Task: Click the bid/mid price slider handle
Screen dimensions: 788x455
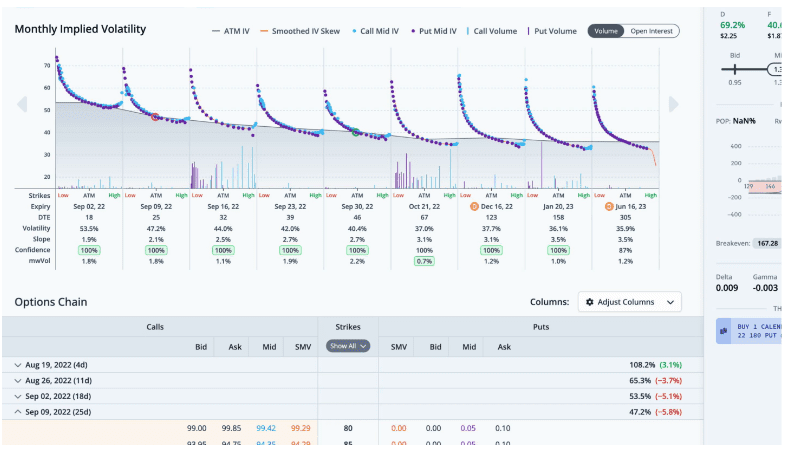Action: tap(735, 69)
